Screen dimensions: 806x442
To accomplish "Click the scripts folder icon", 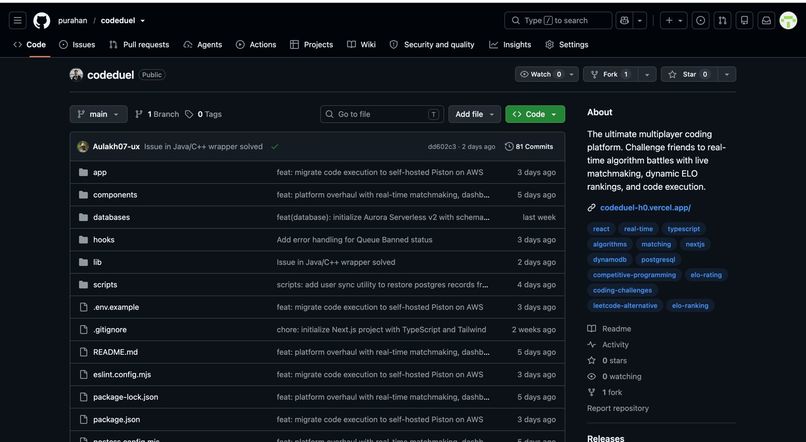I will tap(83, 285).
